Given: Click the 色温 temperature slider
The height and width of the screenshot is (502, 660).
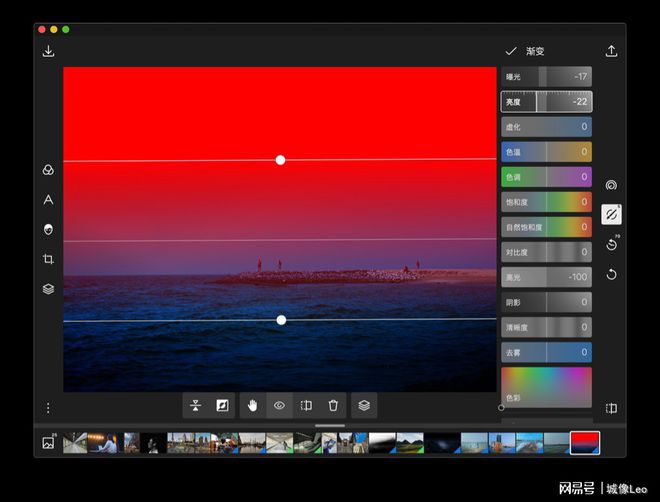Looking at the screenshot, I should (x=546, y=152).
